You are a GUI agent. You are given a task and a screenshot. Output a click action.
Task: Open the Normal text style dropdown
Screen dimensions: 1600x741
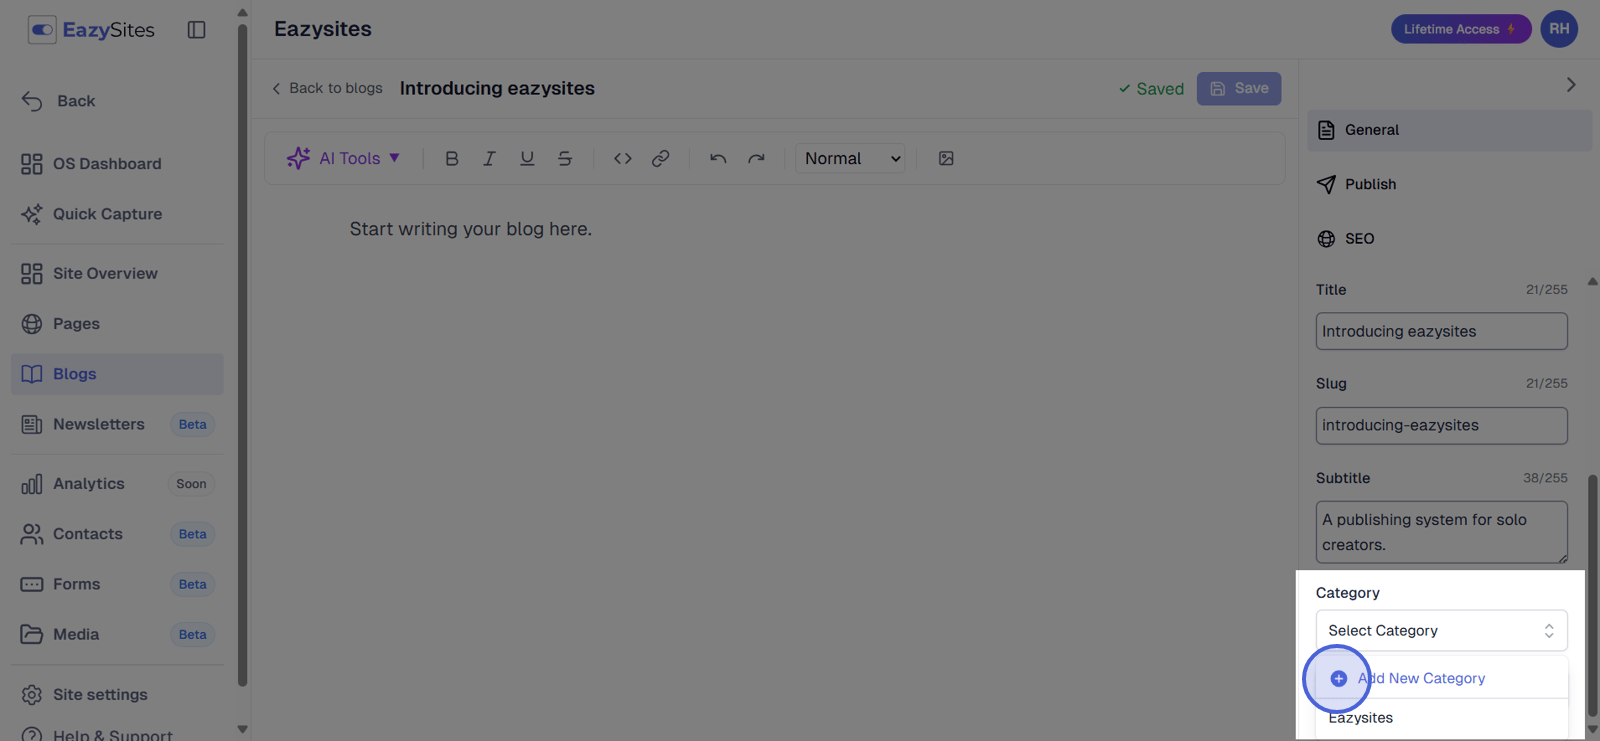(x=851, y=158)
